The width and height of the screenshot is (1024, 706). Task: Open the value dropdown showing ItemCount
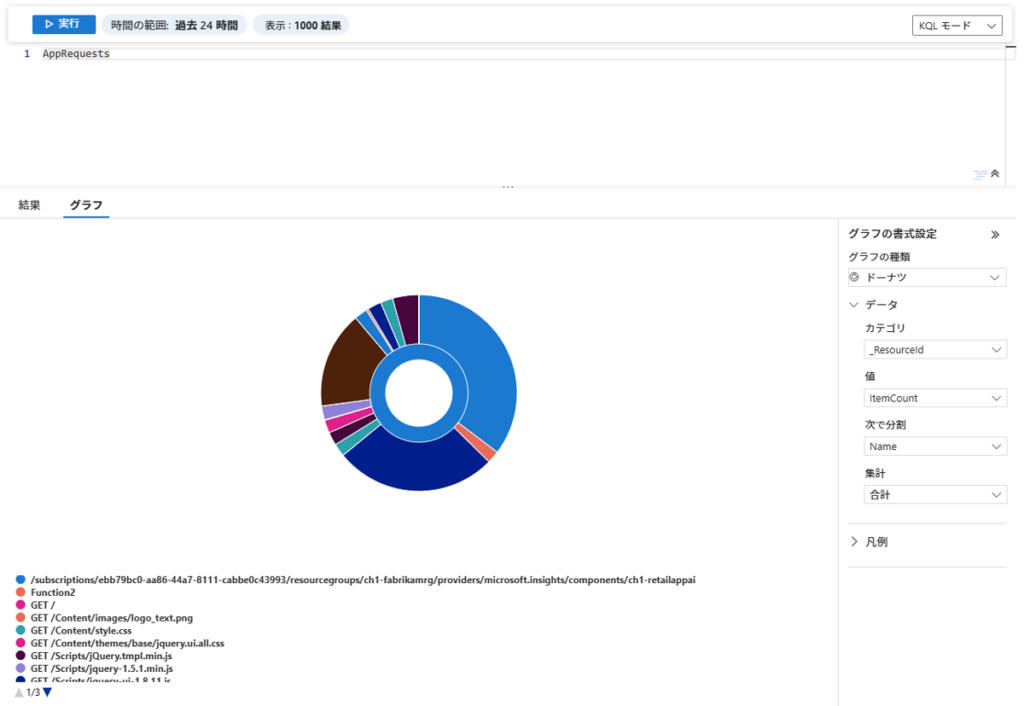pyautogui.click(x=935, y=398)
